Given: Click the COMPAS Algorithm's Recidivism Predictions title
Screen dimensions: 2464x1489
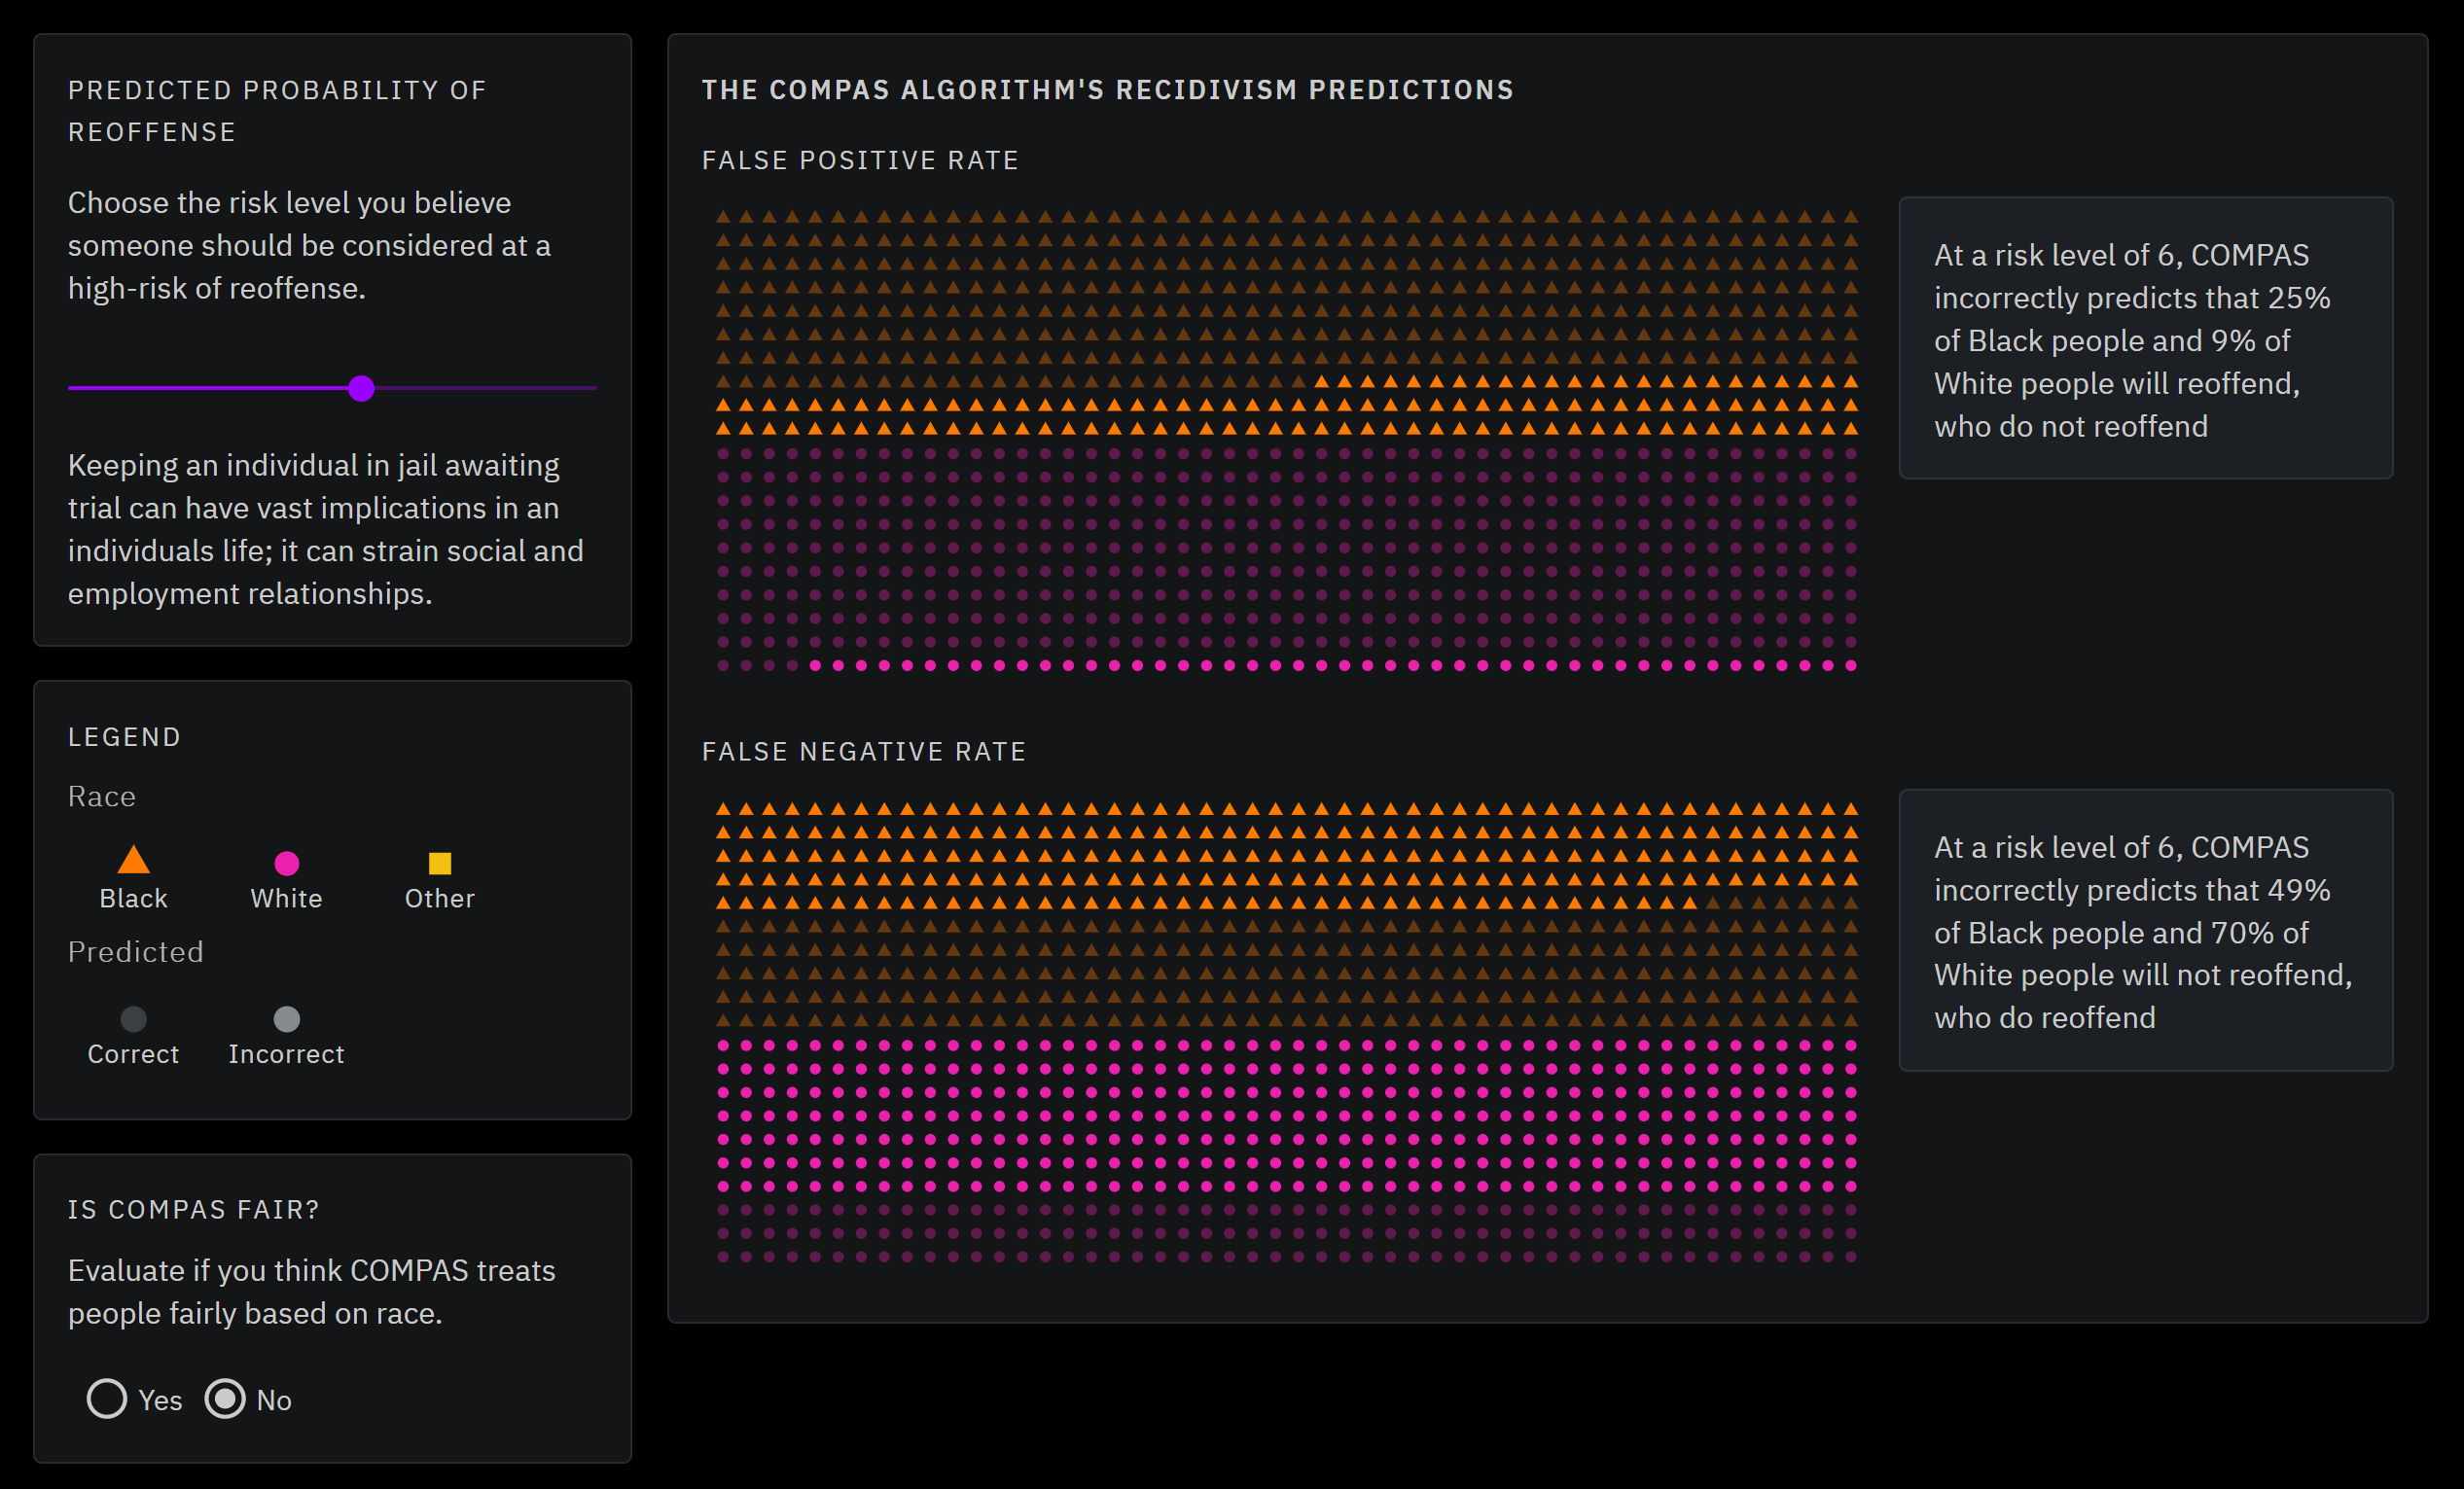Looking at the screenshot, I should coord(1107,90).
